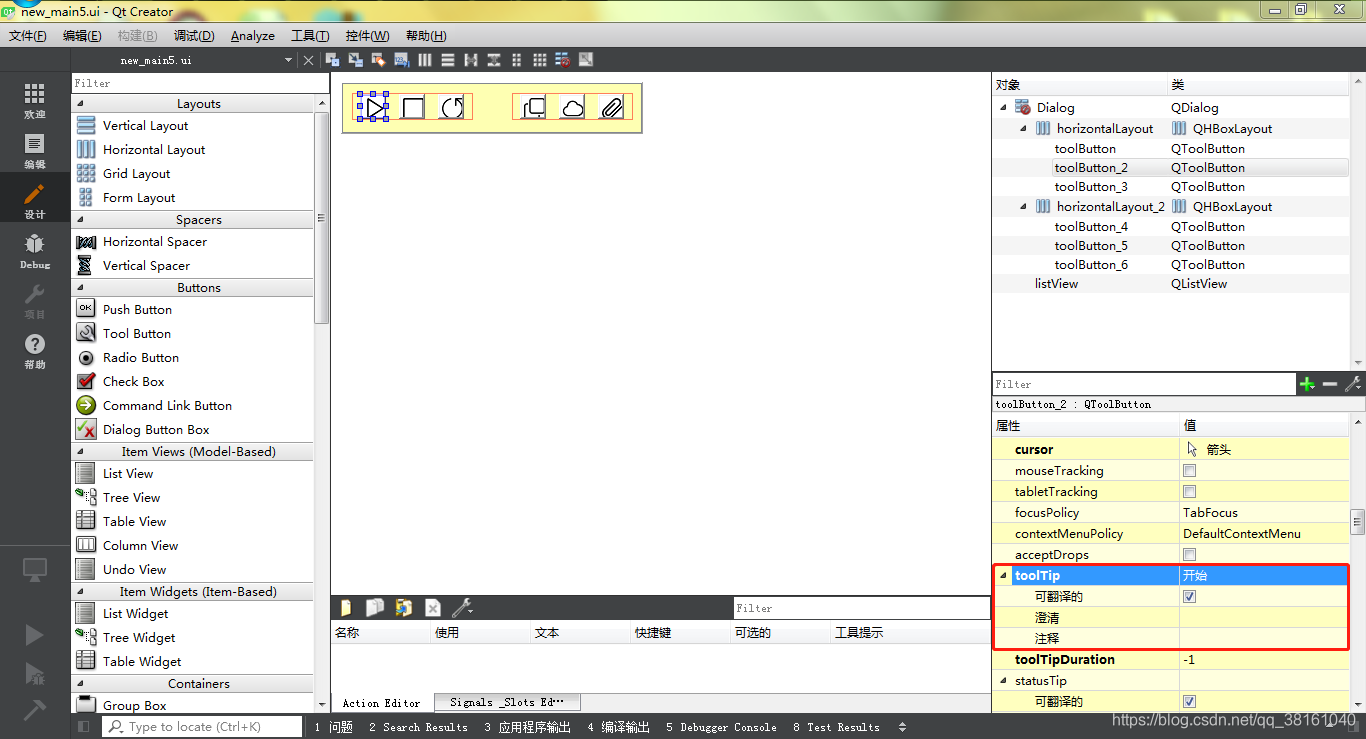Screen dimensions: 1366x739
Task: Apply grid layout toolbar icon
Action: coord(540,60)
